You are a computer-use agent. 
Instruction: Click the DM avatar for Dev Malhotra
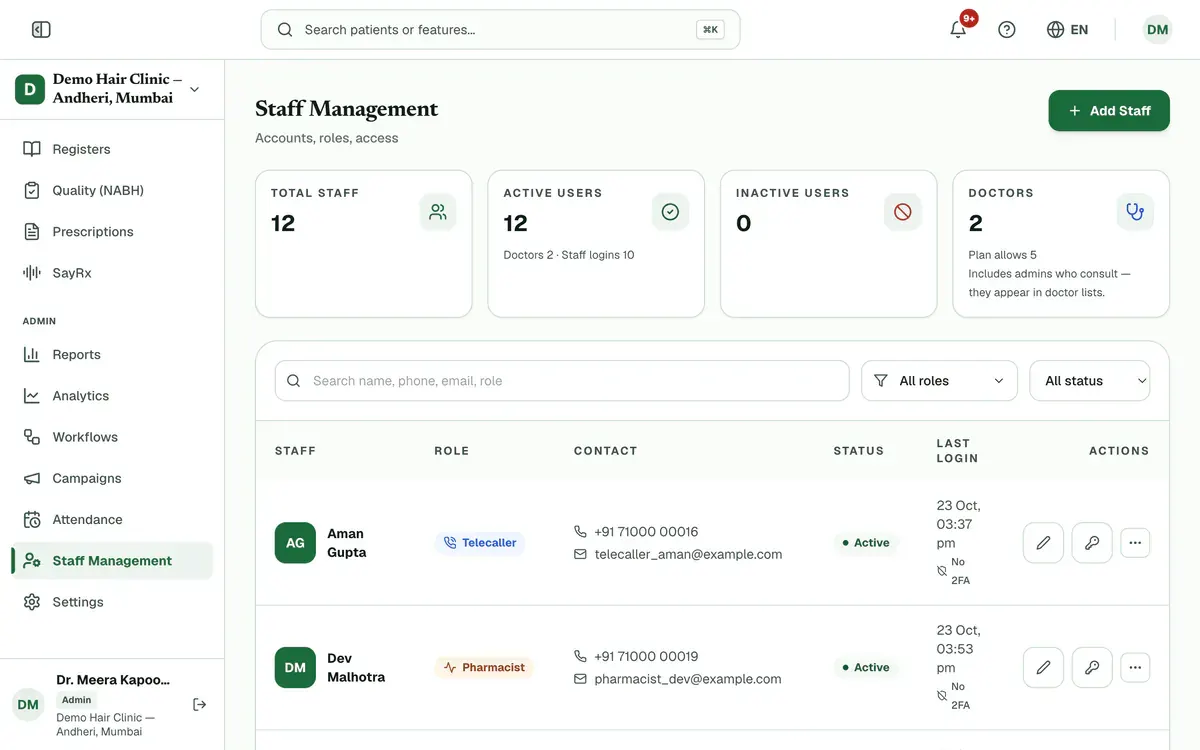[x=295, y=667]
